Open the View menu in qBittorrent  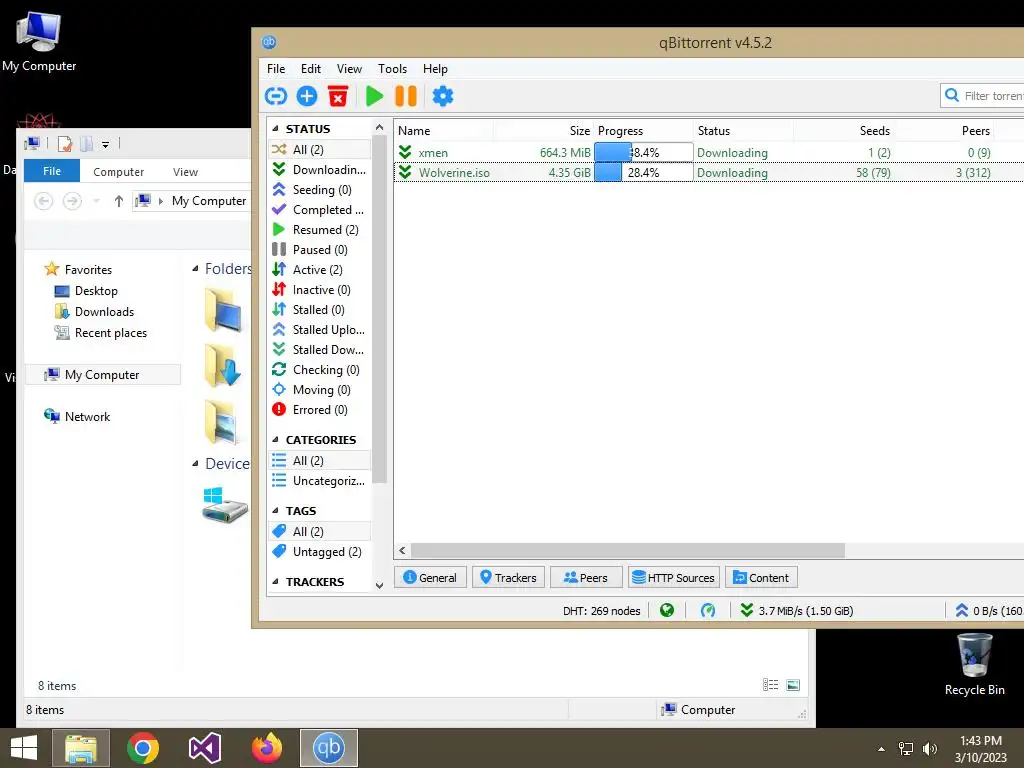point(349,69)
